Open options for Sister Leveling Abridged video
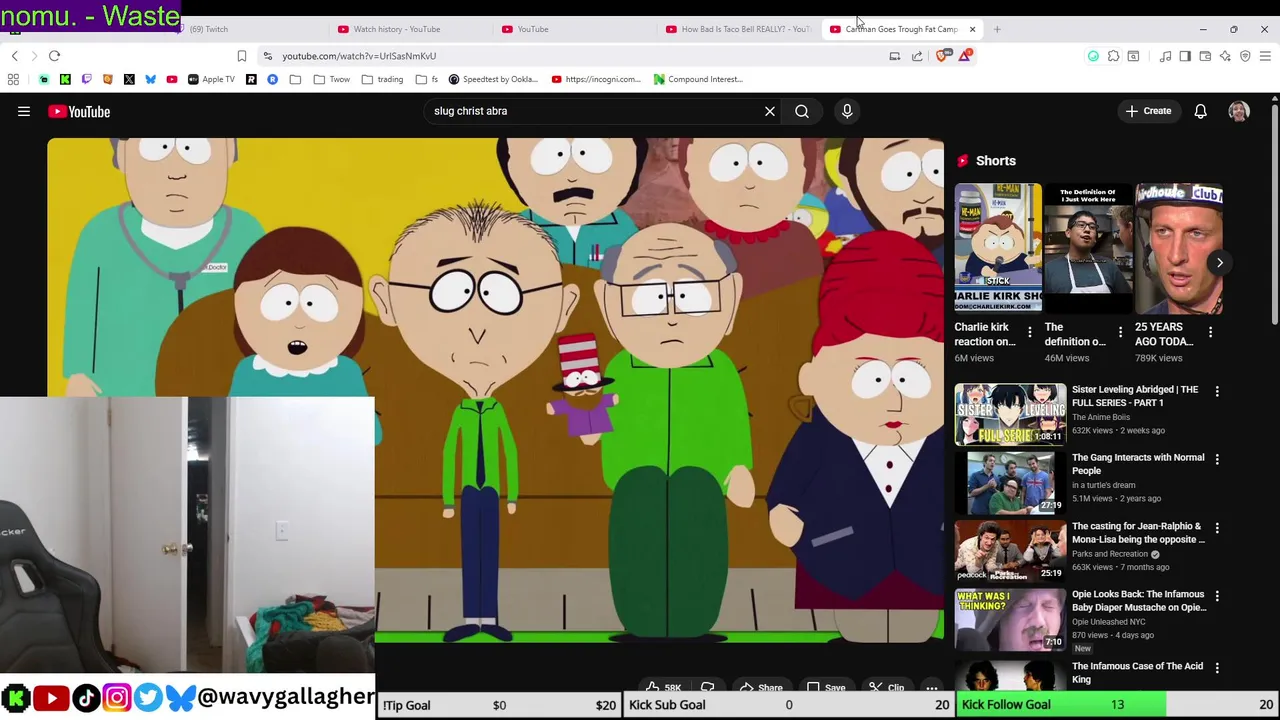The image size is (1280, 720). (x=1217, y=391)
